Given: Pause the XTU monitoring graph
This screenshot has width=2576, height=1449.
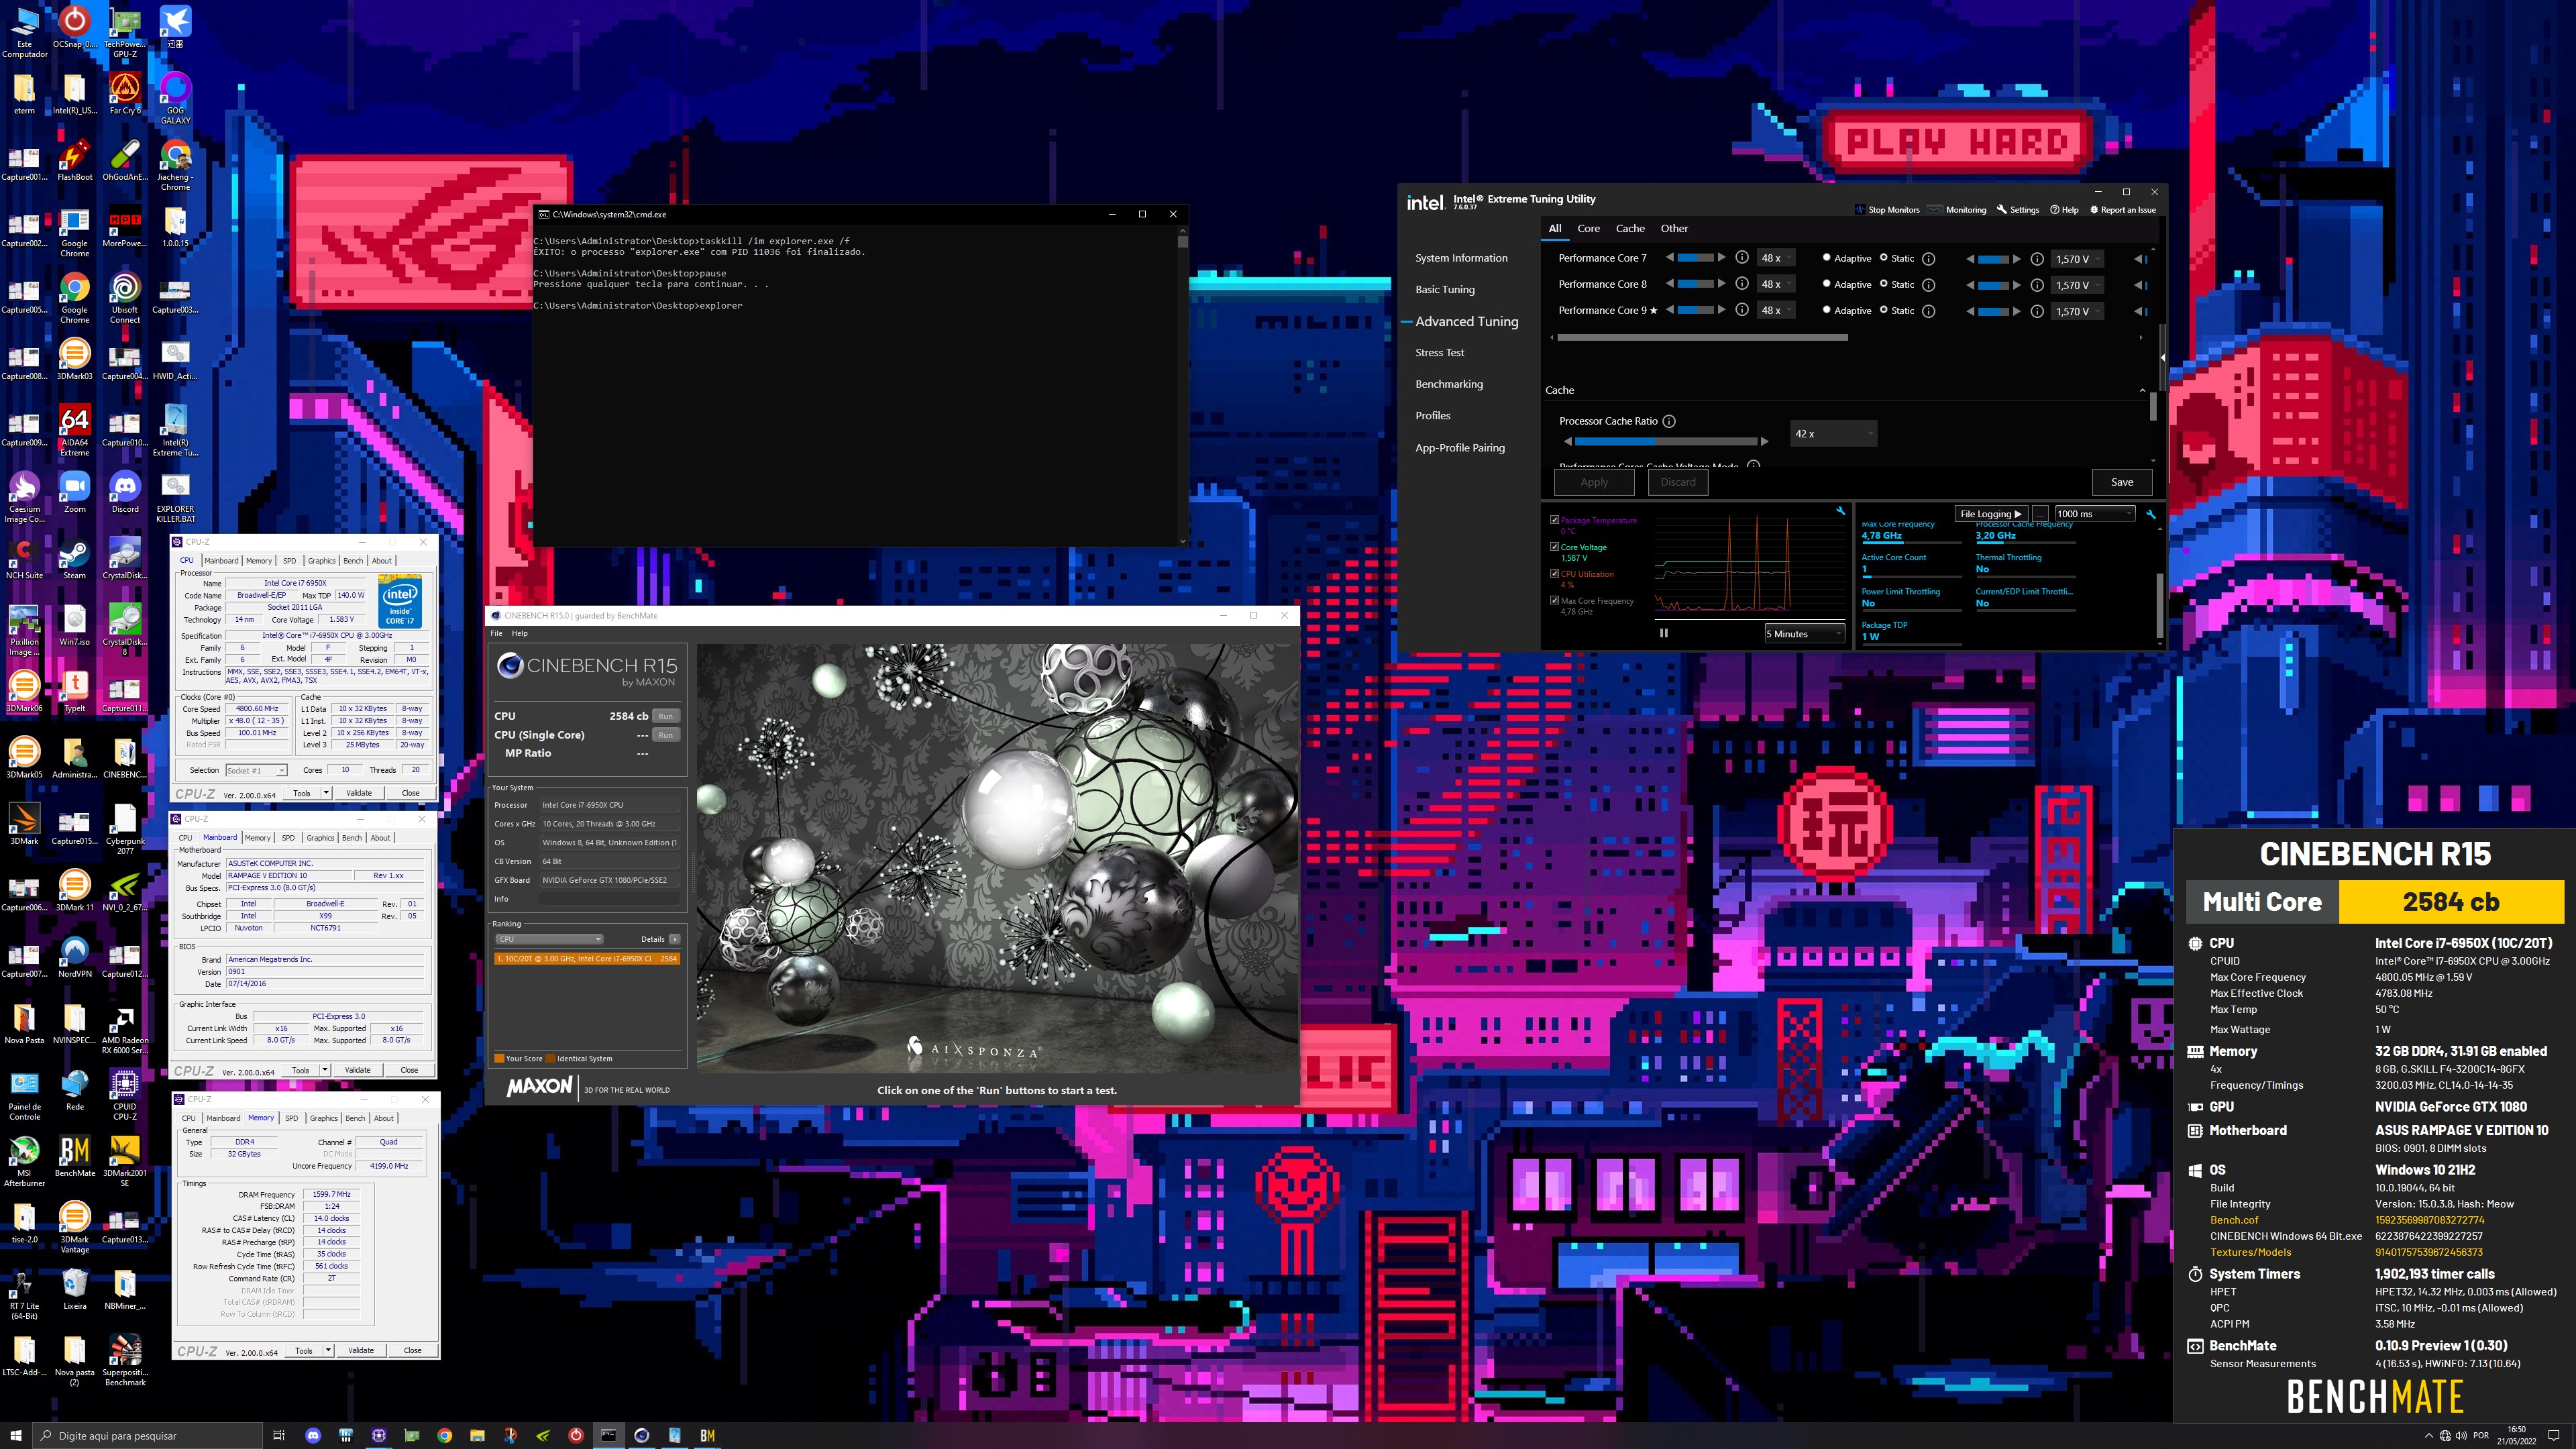Looking at the screenshot, I should (1664, 633).
